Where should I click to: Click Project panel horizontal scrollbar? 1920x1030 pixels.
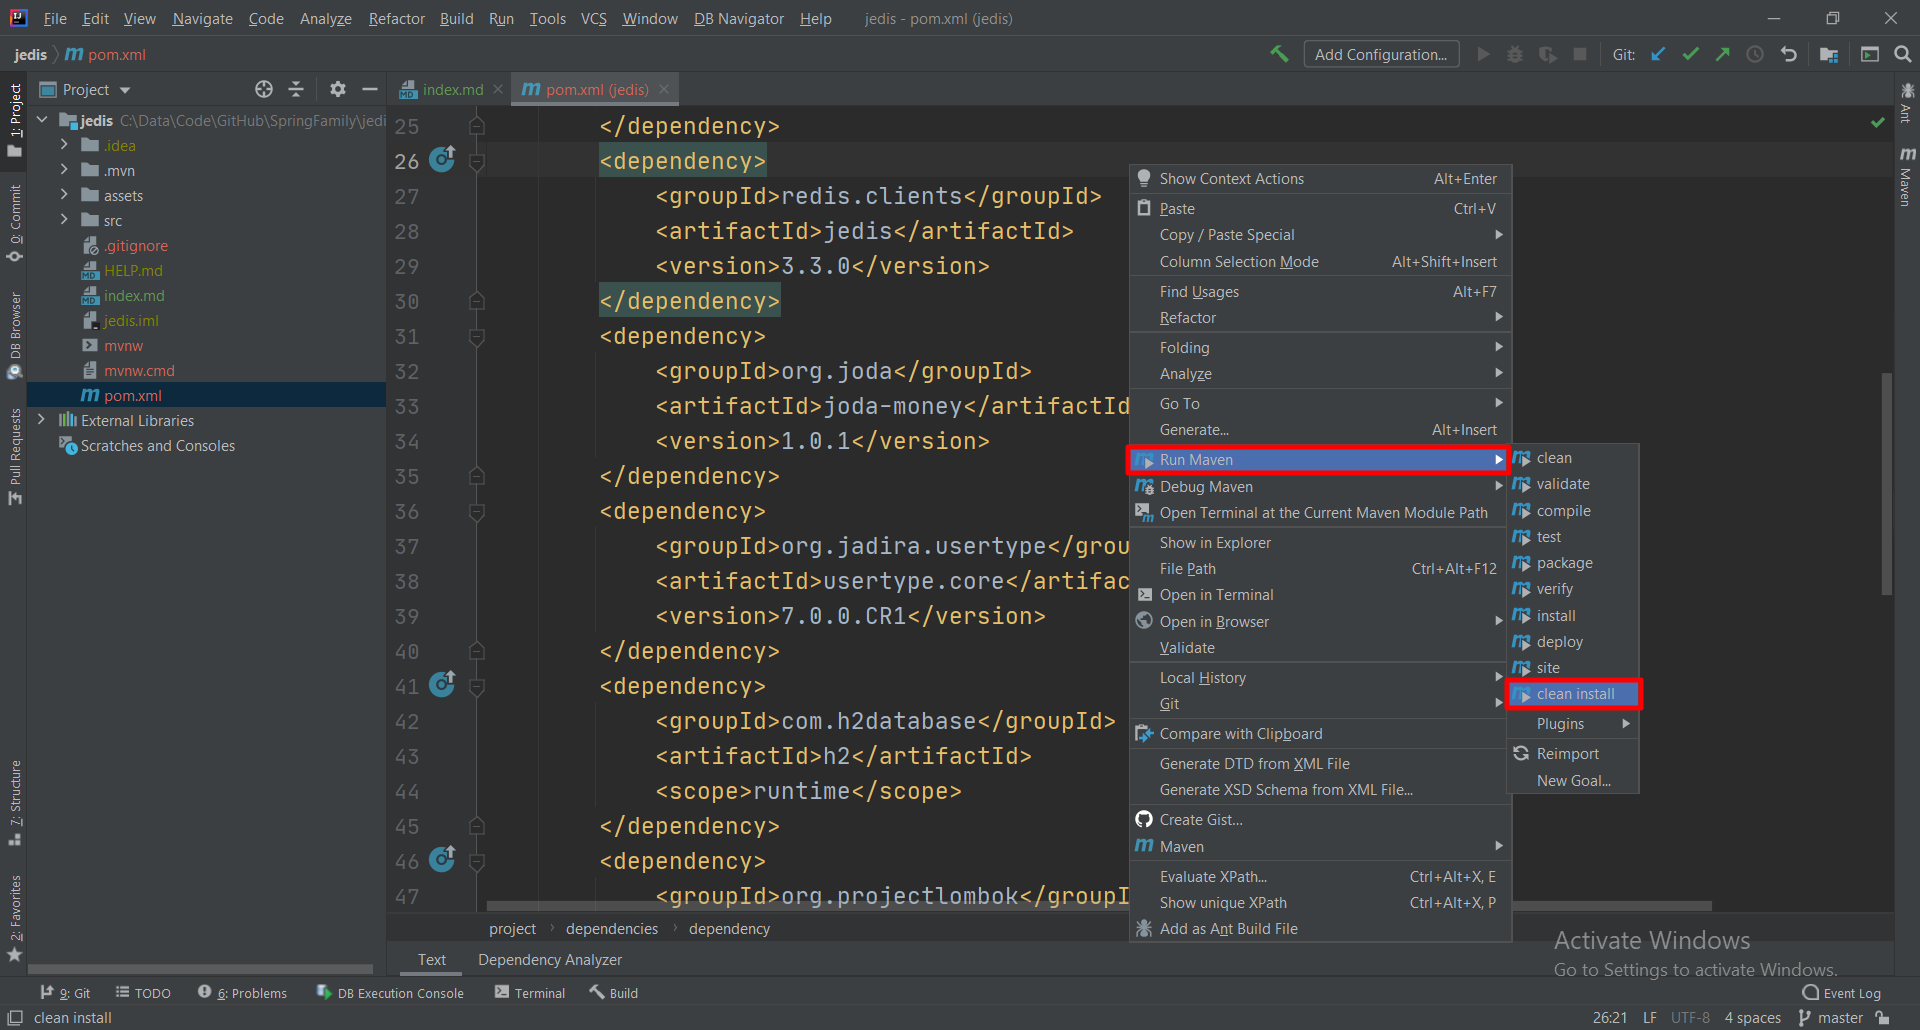point(200,968)
